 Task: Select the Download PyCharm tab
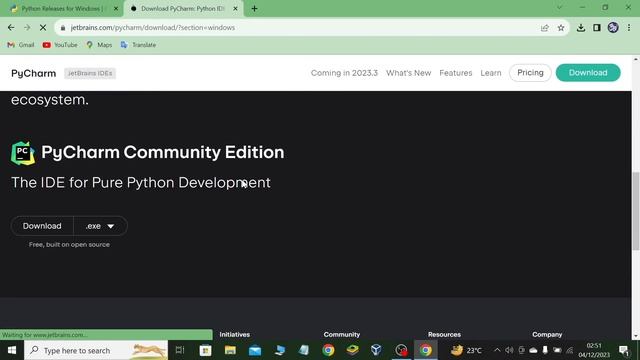pos(183,9)
